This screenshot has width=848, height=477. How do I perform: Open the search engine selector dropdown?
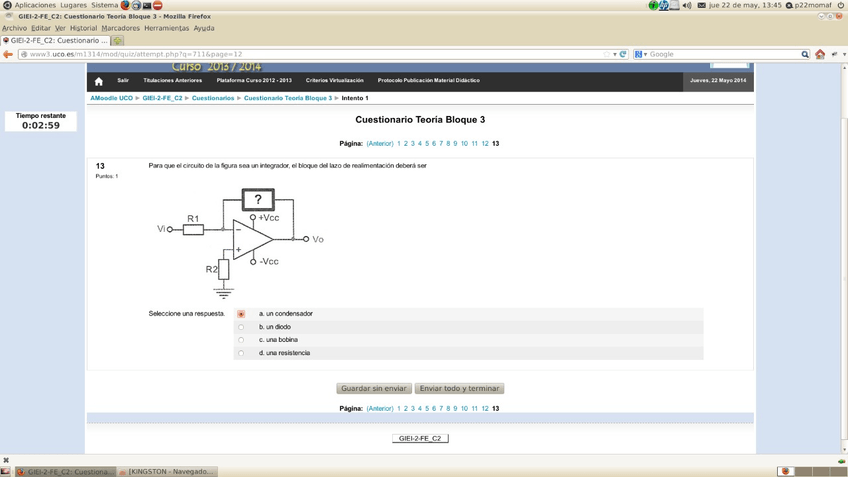tap(641, 54)
